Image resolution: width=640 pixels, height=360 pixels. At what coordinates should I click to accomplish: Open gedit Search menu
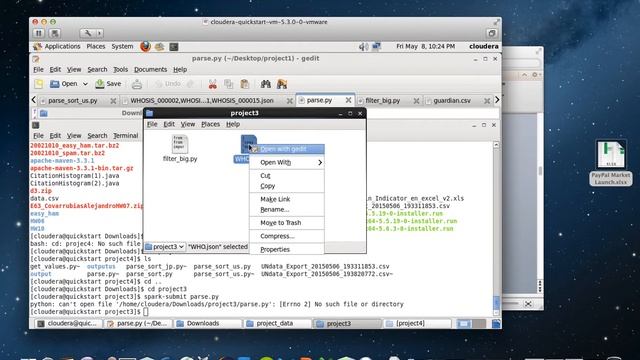(97, 70)
